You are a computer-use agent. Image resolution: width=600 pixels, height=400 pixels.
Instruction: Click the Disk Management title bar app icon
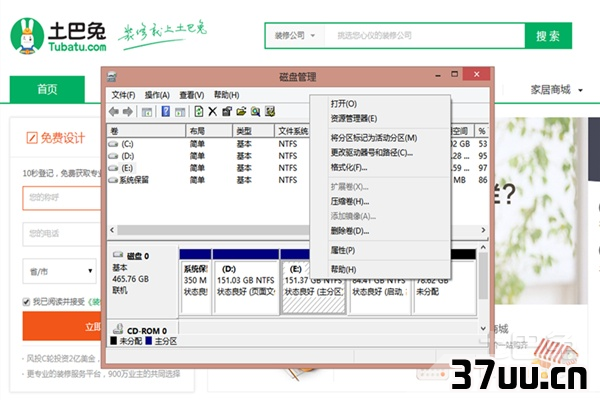tap(112, 77)
